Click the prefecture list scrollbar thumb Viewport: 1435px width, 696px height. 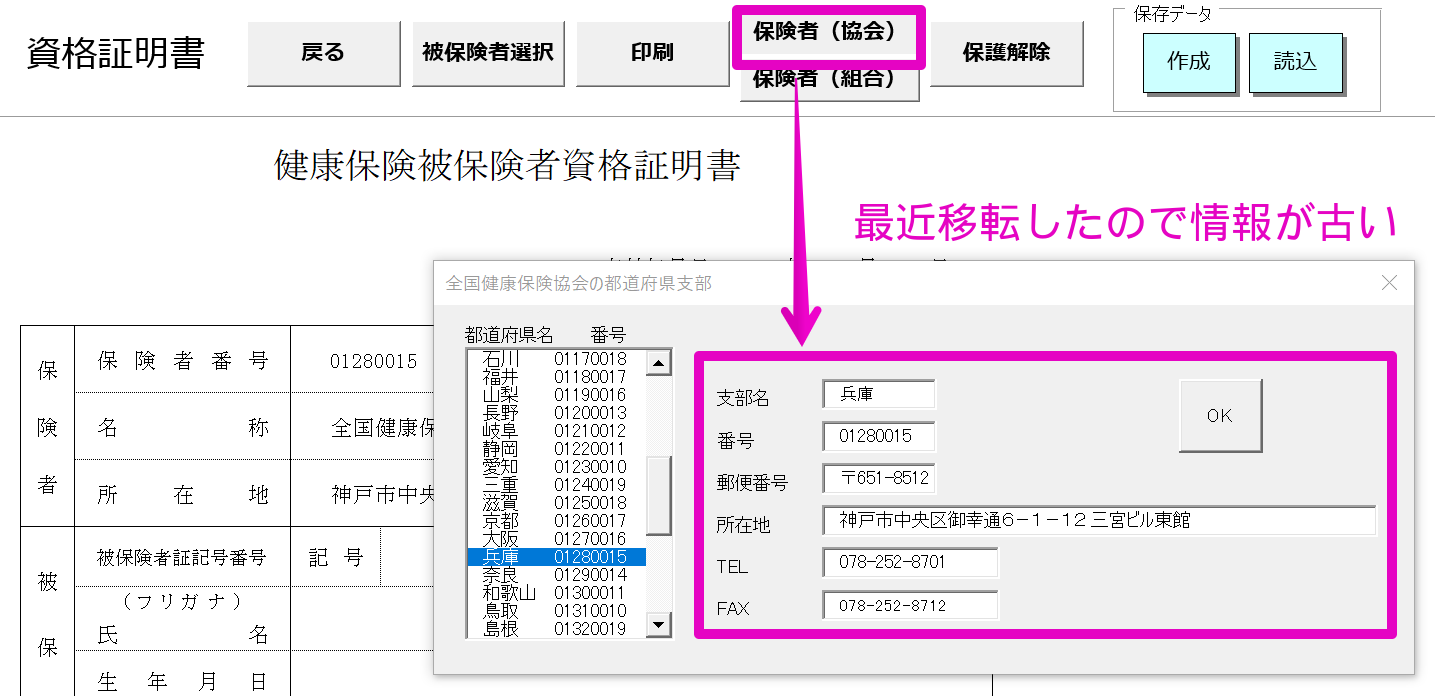tap(659, 496)
